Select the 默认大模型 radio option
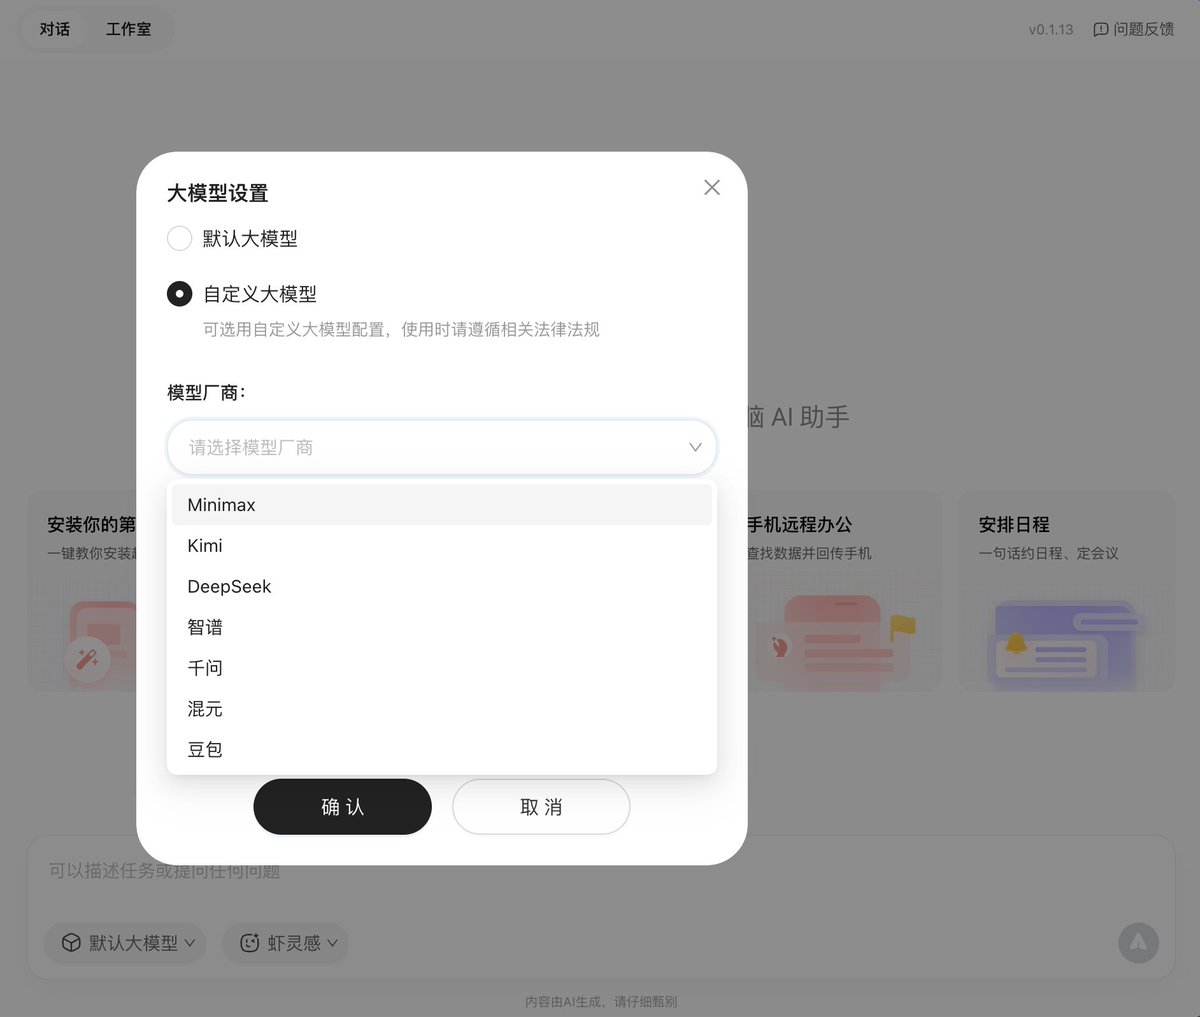The height and width of the screenshot is (1017, 1200). pyautogui.click(x=179, y=239)
